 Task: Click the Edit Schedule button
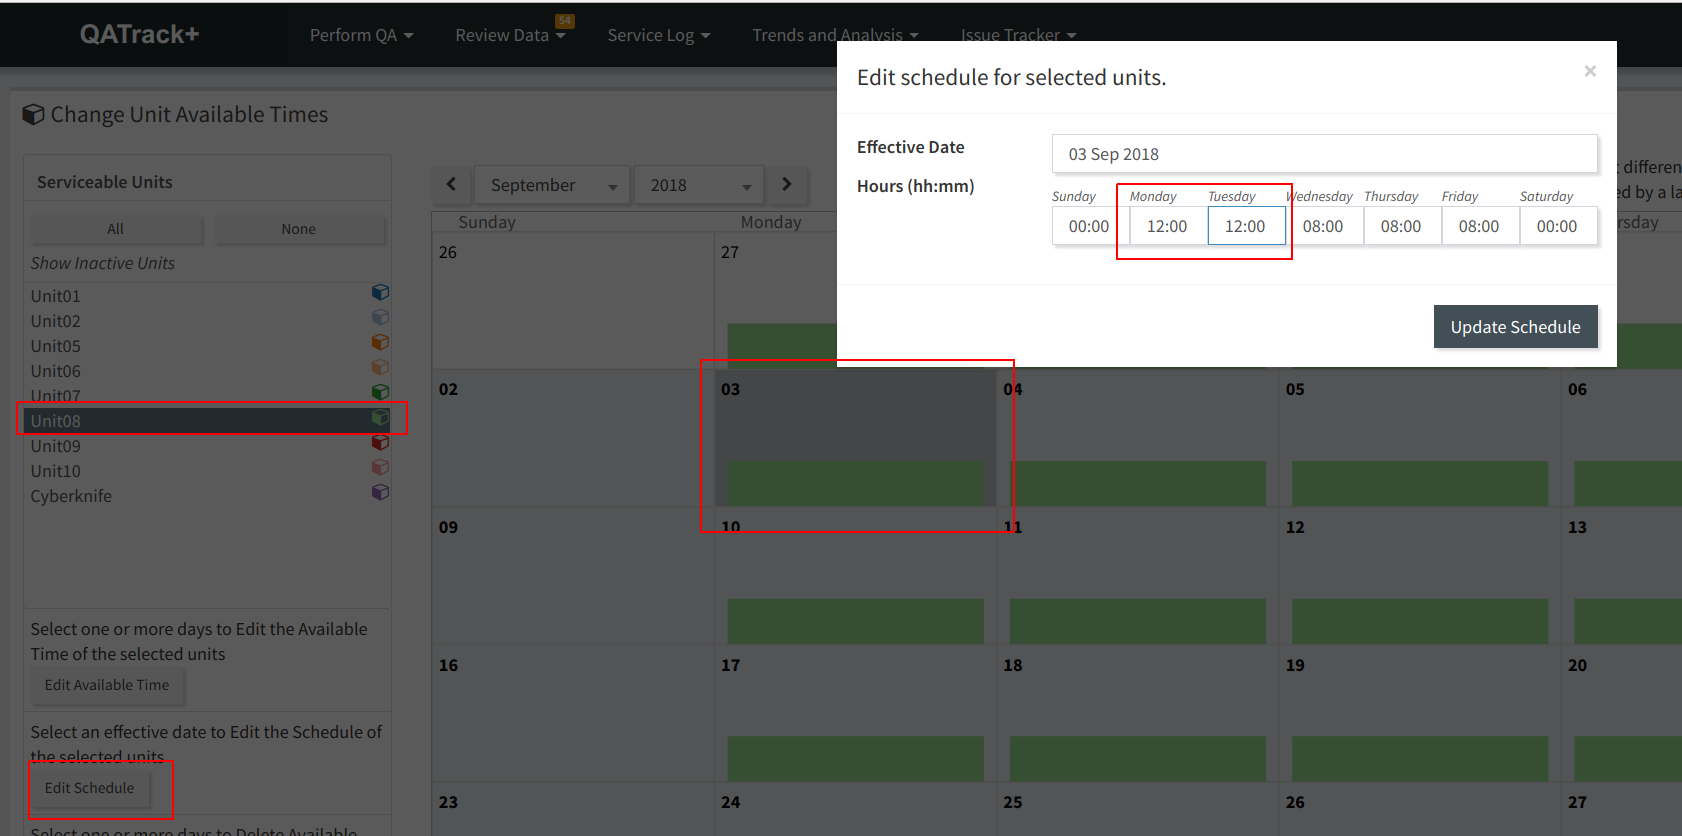tap(89, 788)
